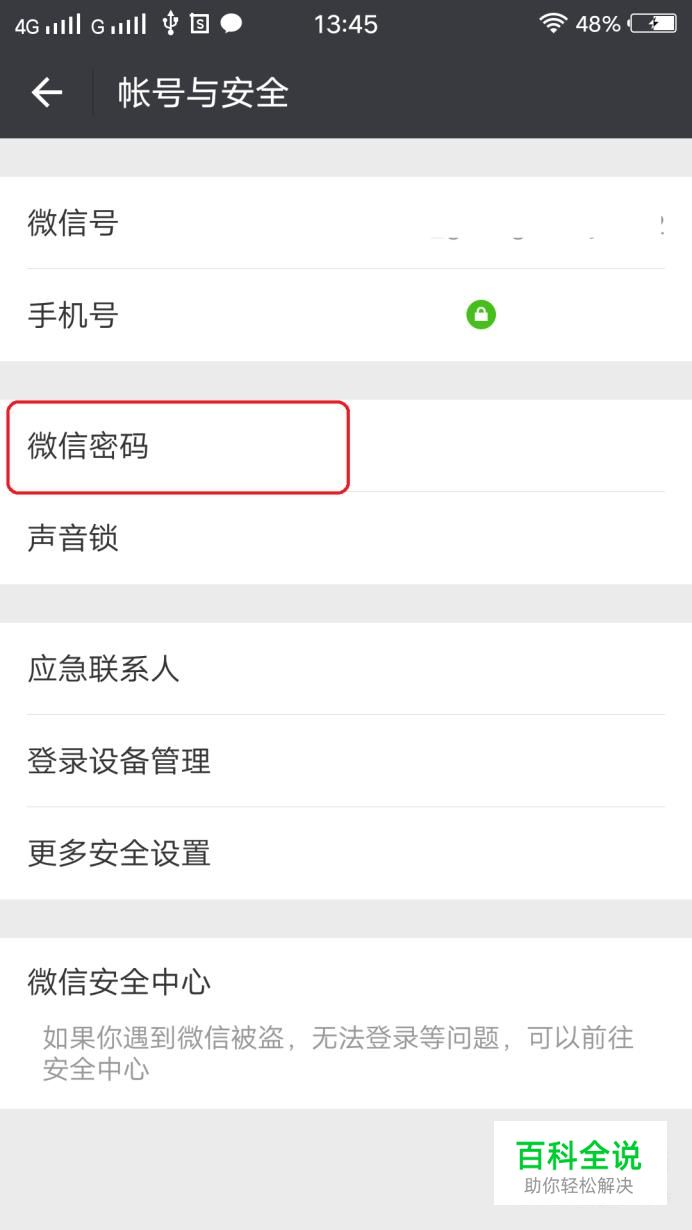Tap the chat bubble notification icon
This screenshot has width=692, height=1230.
click(231, 23)
